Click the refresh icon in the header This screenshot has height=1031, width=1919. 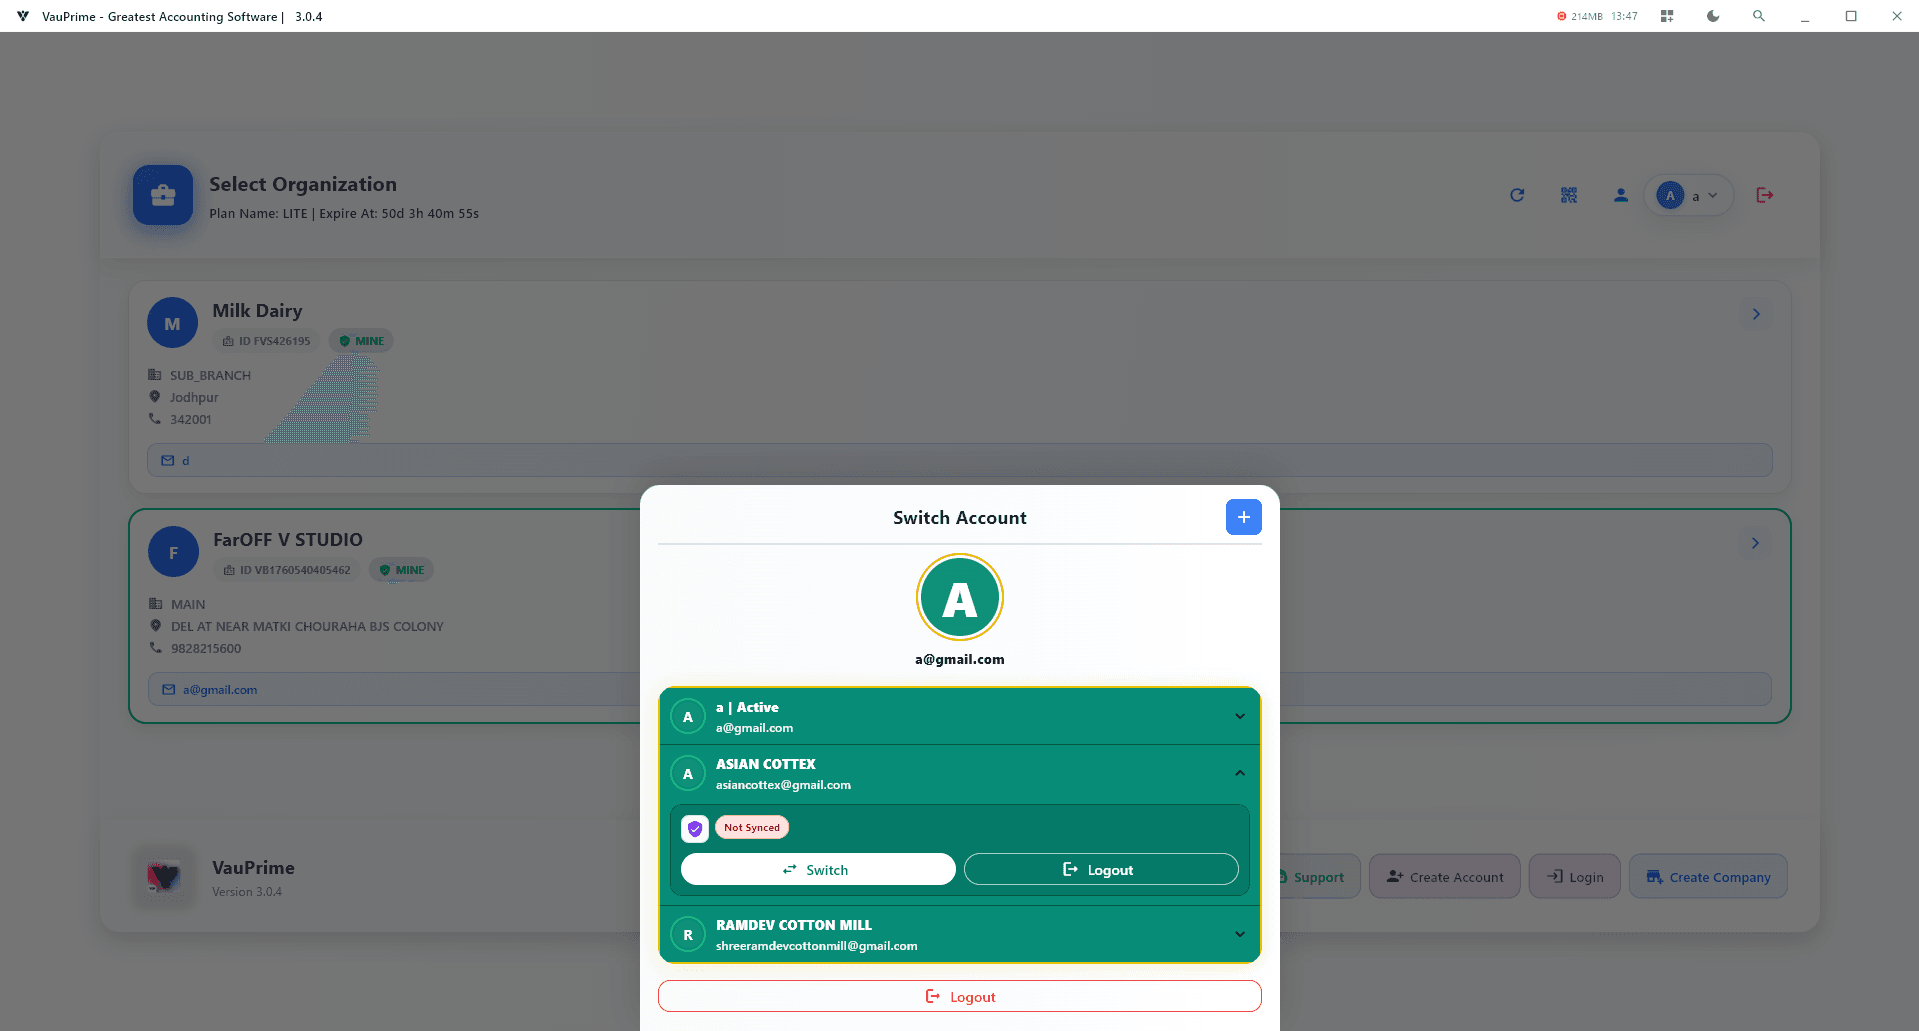[1517, 195]
